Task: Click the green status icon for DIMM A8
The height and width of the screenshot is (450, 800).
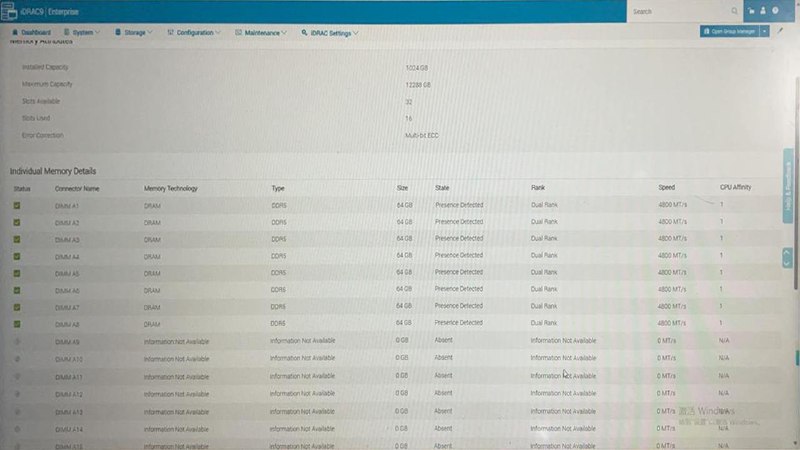Action: (17, 324)
